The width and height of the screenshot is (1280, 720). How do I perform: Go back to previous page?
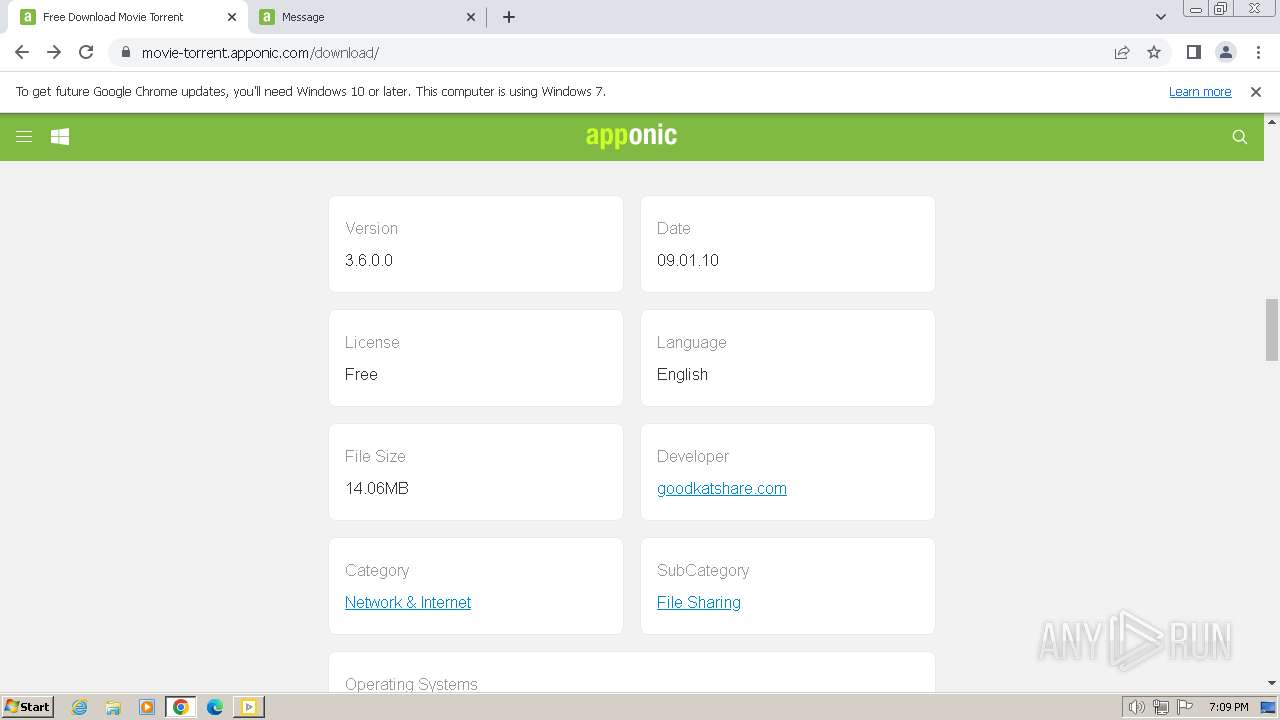22,52
